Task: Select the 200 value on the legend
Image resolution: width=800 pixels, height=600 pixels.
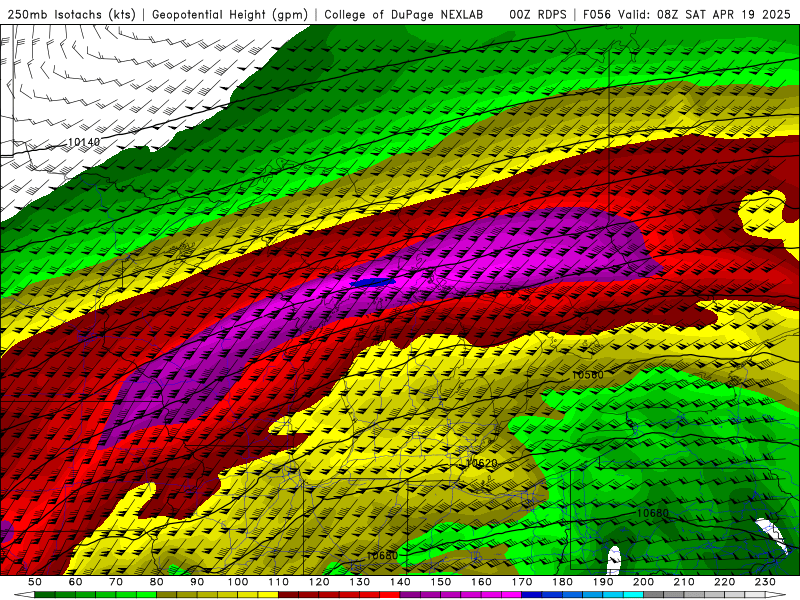Action: point(643,582)
